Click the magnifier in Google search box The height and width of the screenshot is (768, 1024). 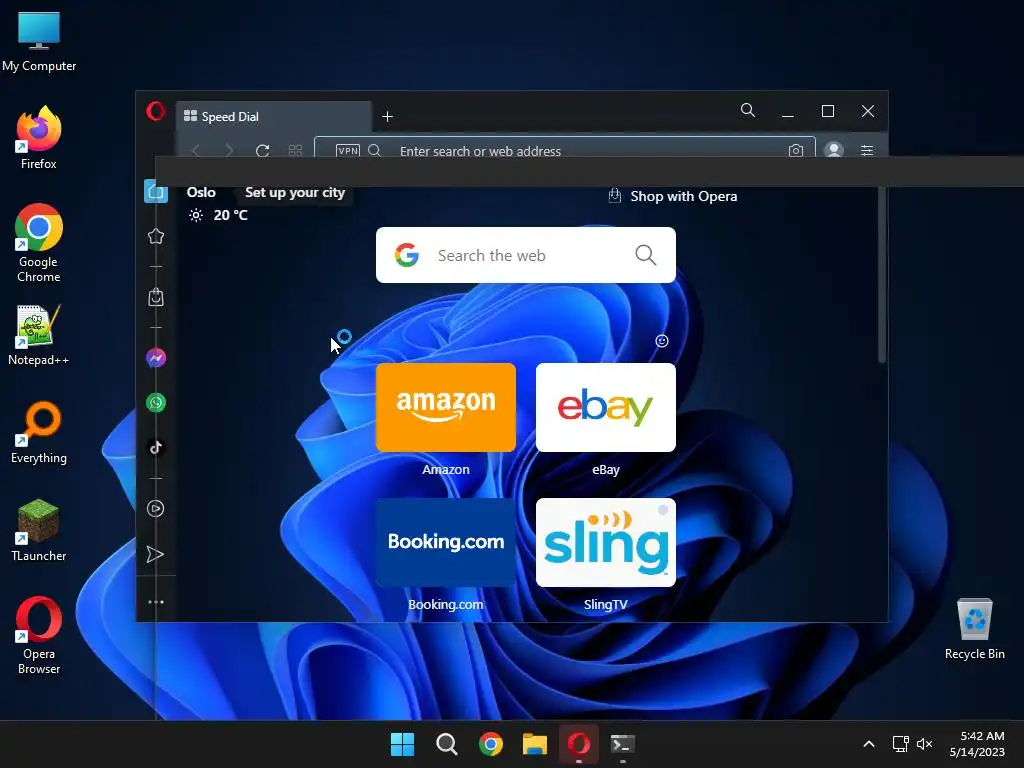click(x=646, y=255)
